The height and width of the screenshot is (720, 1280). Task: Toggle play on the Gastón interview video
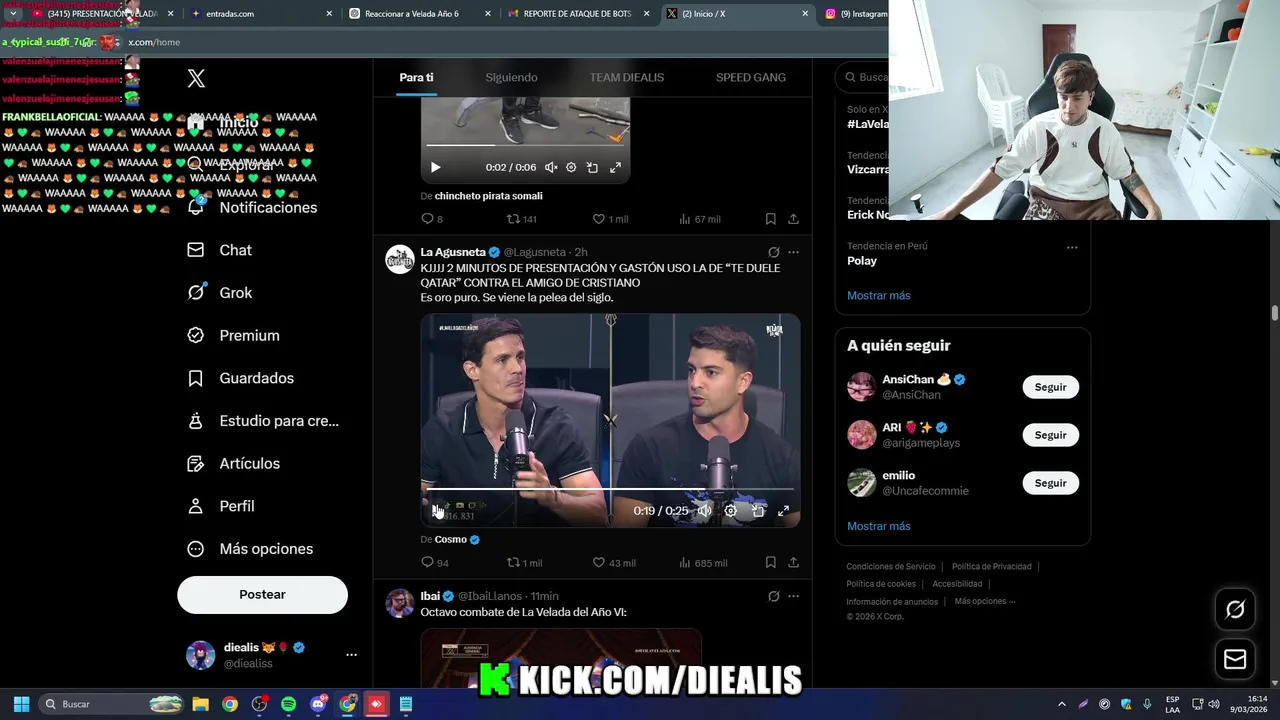pyautogui.click(x=437, y=510)
